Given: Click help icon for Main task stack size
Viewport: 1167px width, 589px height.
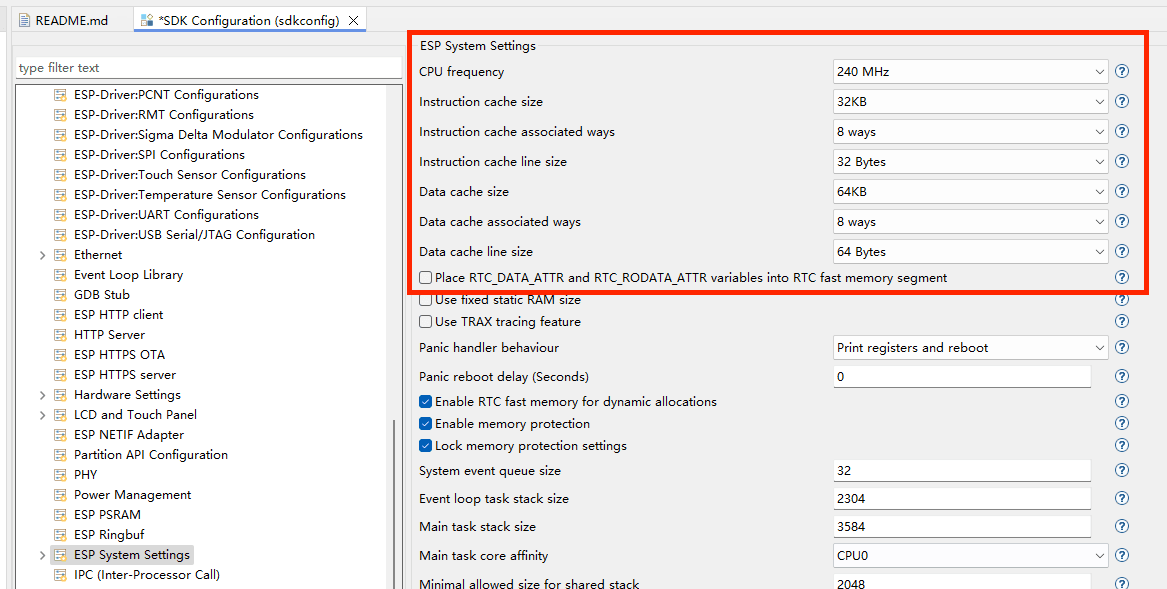Looking at the screenshot, I should point(1122,526).
